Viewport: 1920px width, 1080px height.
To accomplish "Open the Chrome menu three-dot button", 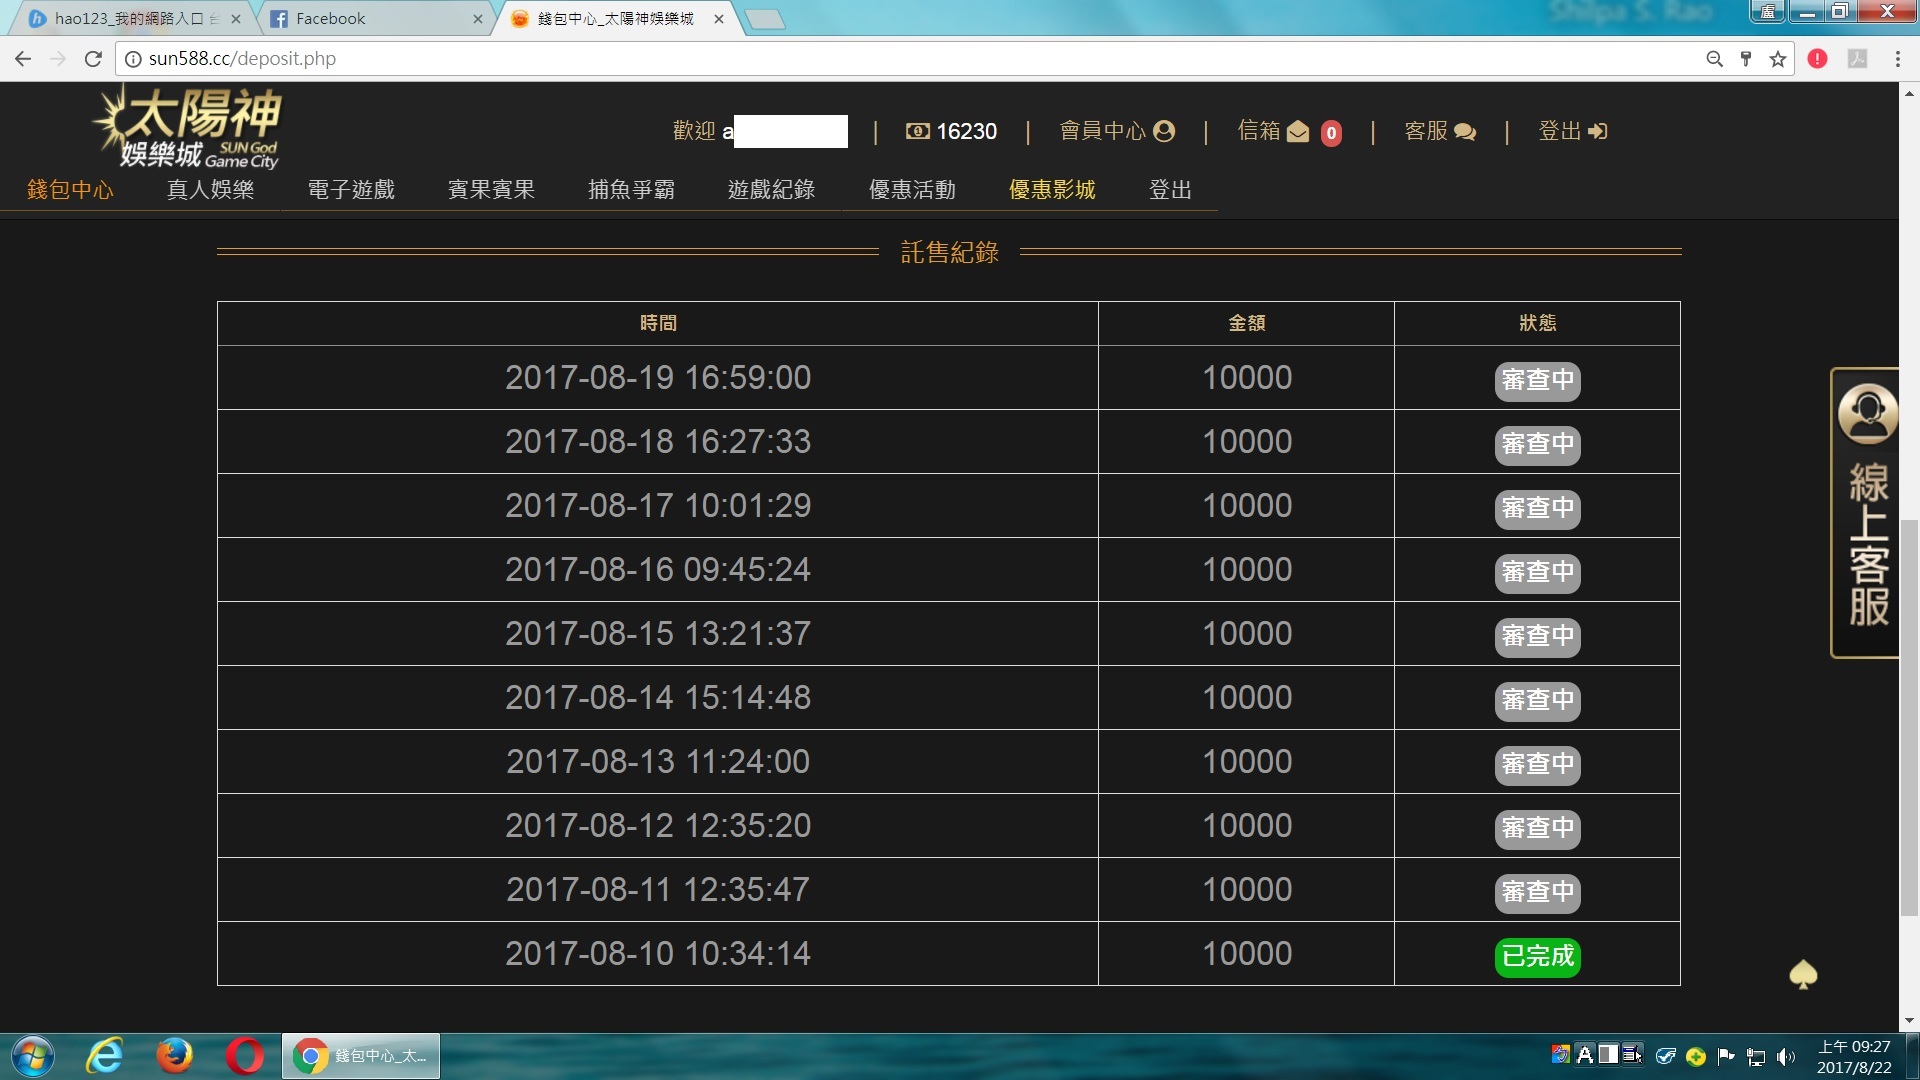I will click(1897, 59).
